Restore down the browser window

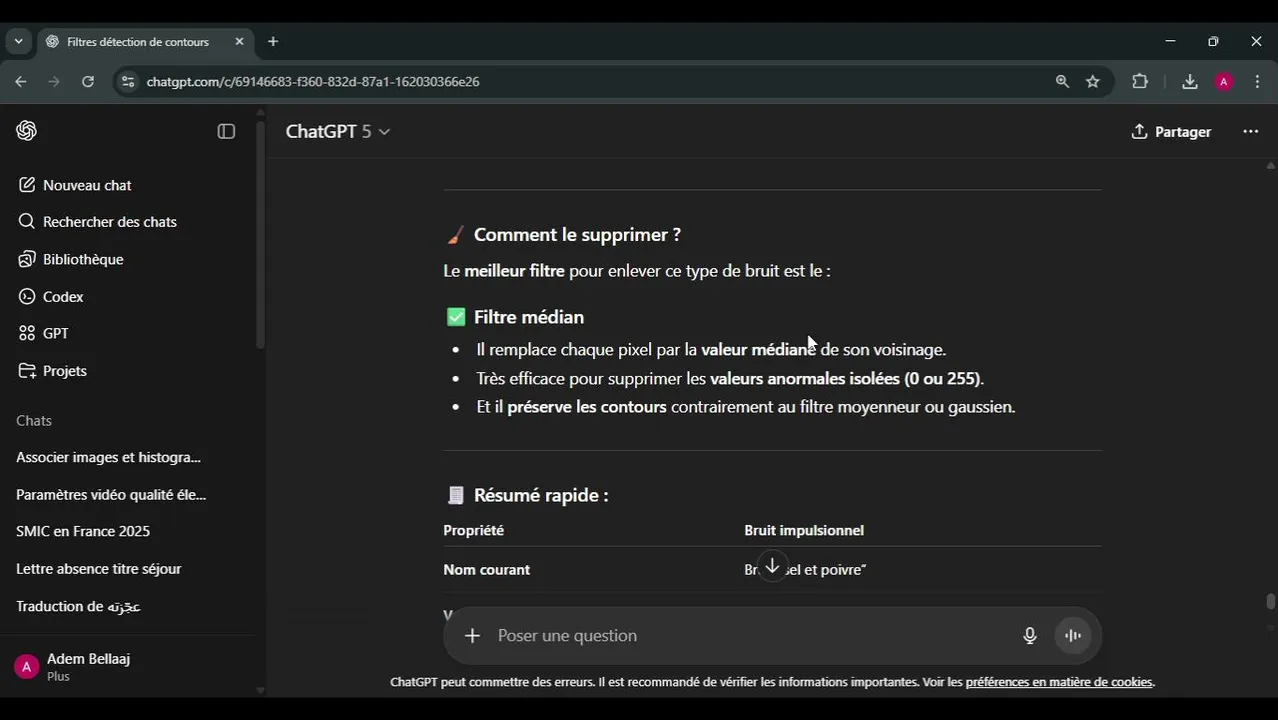[1213, 42]
